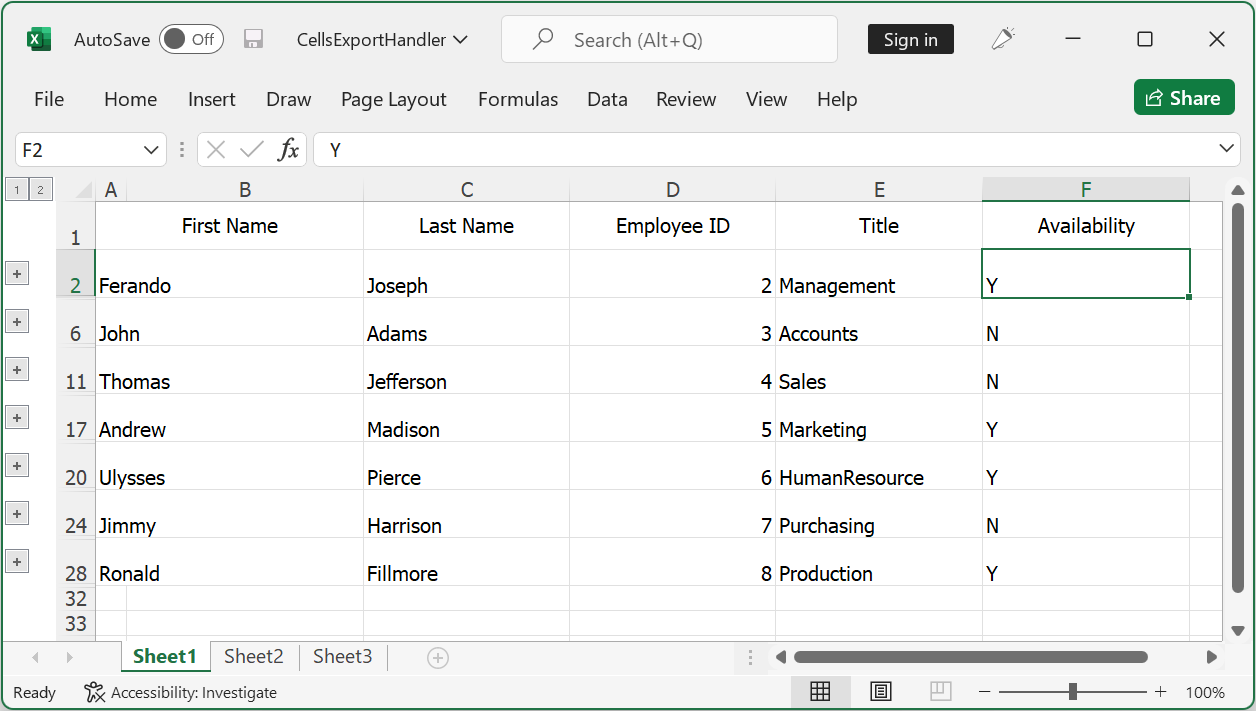Click the First Name header cell
This screenshot has width=1256, height=711.
tap(230, 226)
